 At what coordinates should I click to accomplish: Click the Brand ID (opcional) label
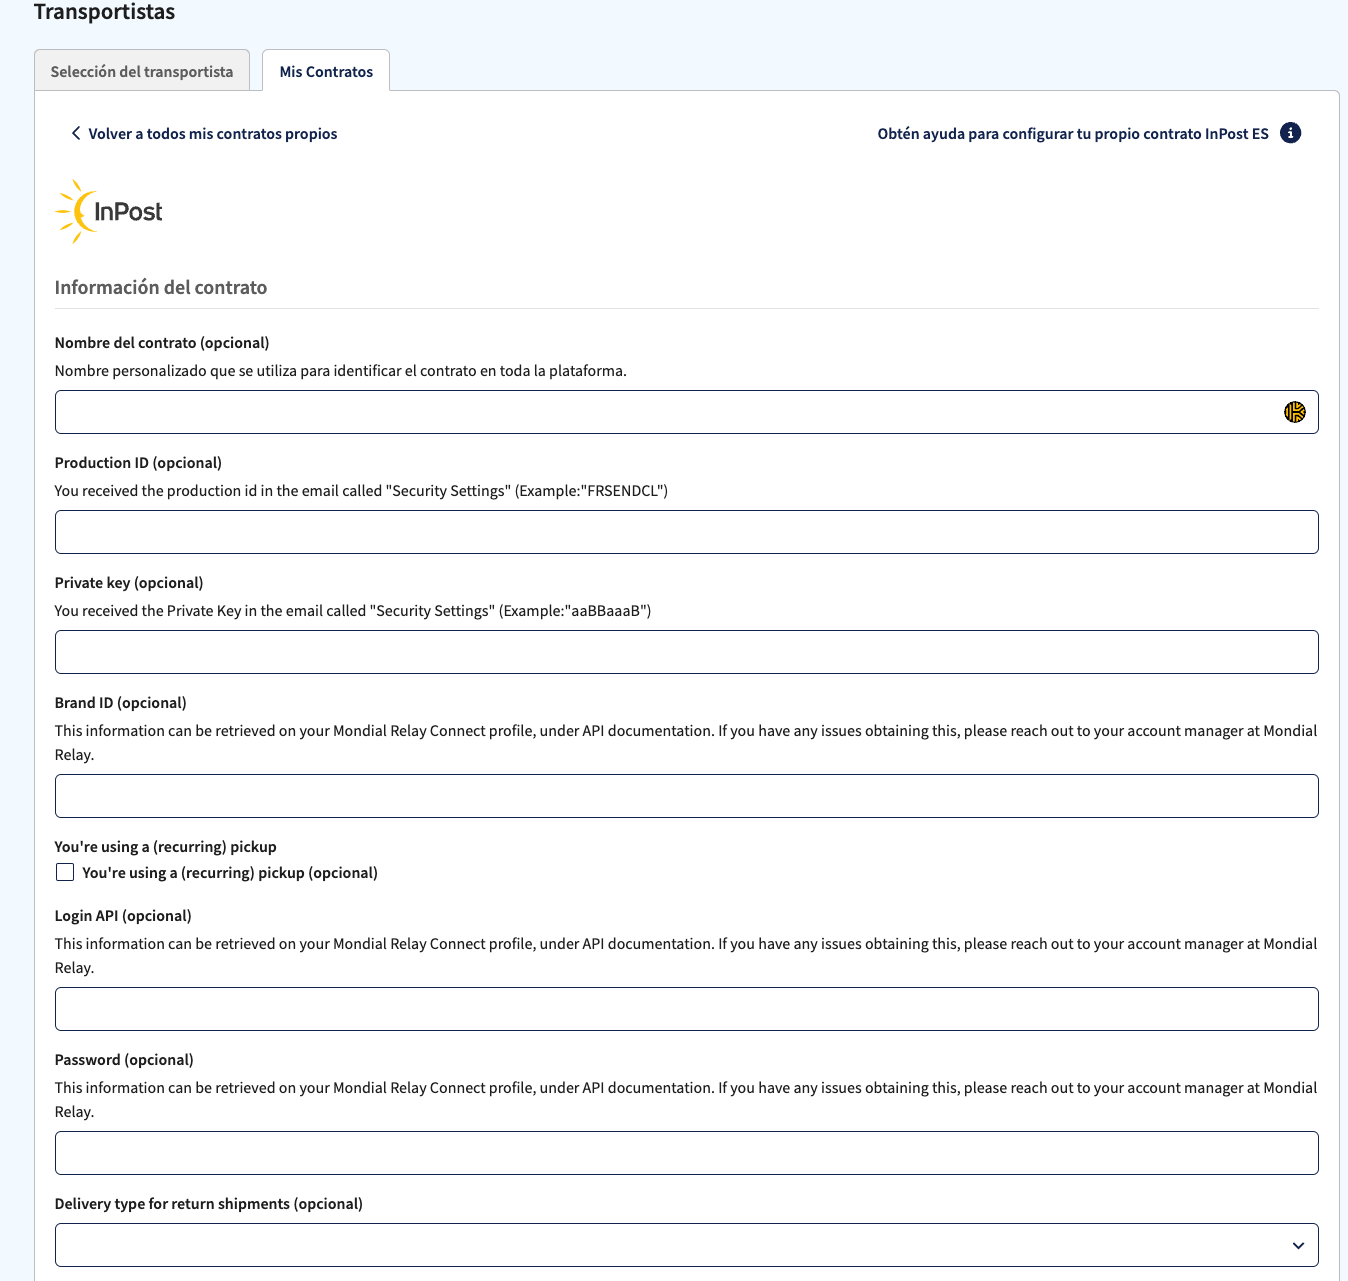(121, 702)
